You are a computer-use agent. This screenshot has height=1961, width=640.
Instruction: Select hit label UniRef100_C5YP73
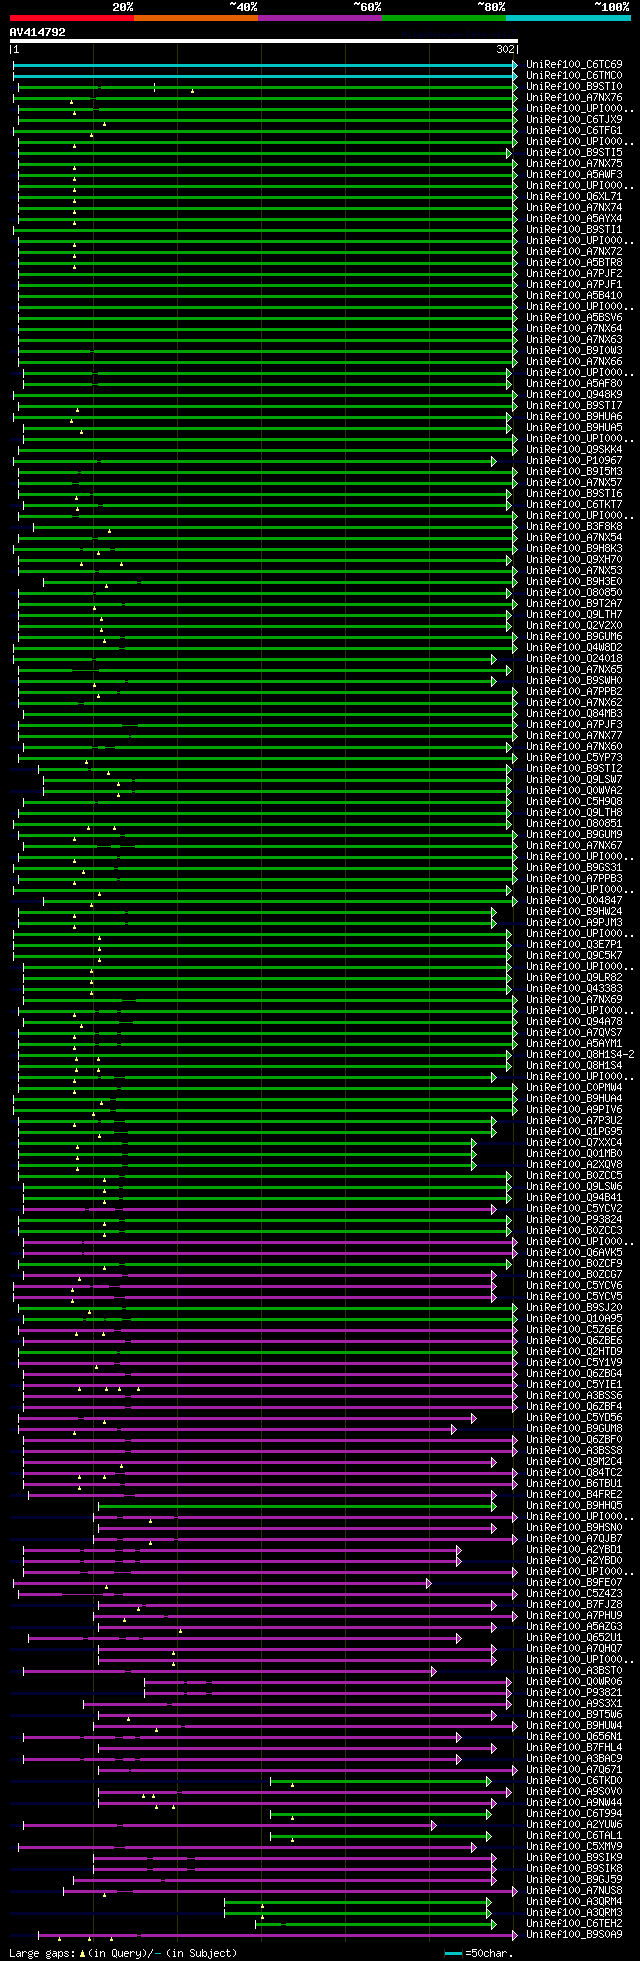coord(574,758)
